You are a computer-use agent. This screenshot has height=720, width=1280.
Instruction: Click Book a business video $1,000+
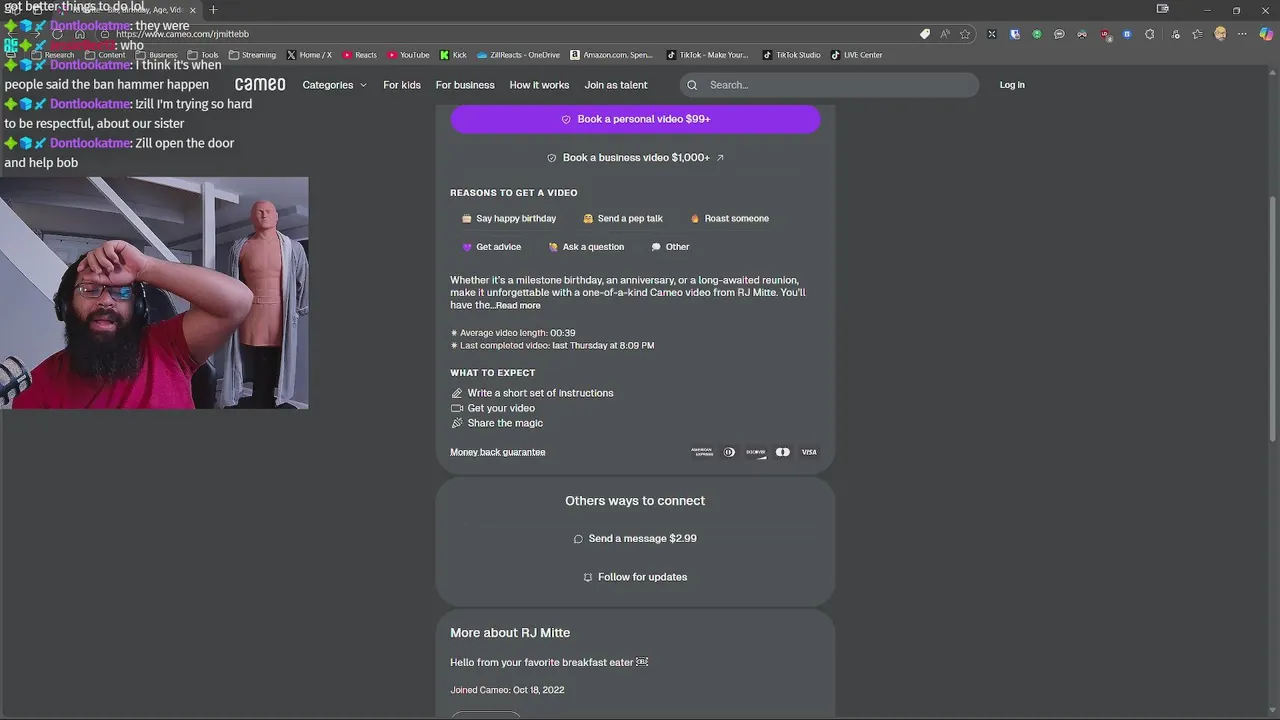[635, 157]
